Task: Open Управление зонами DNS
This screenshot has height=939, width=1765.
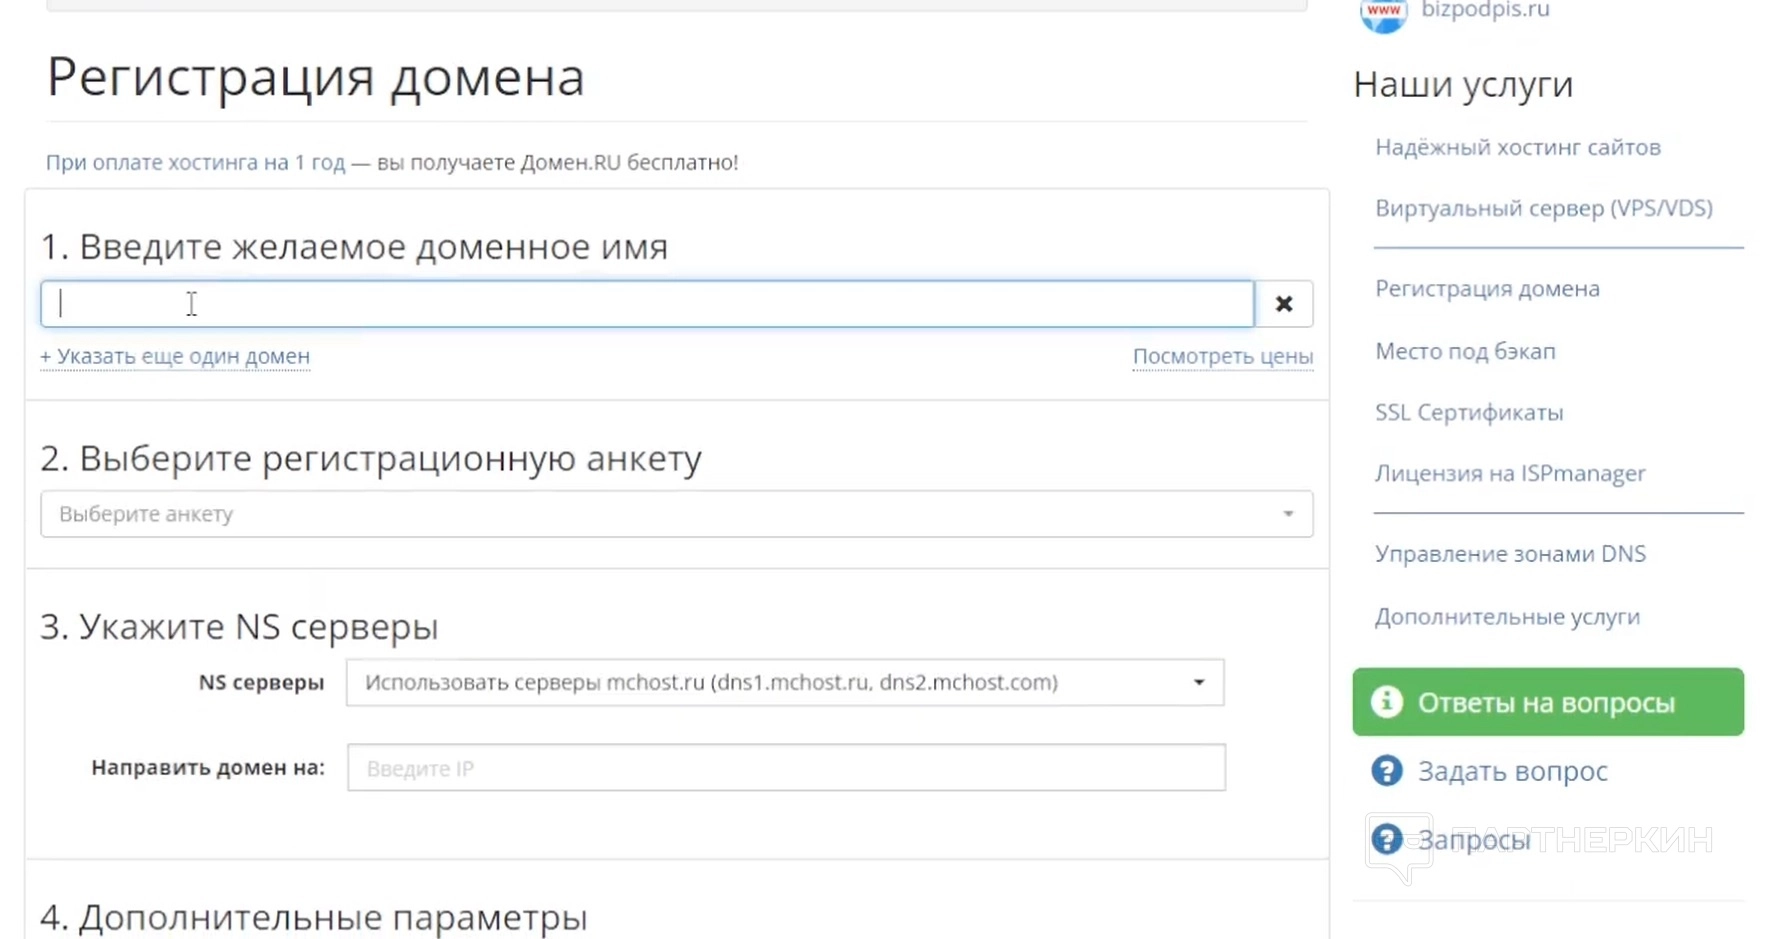Action: [1509, 554]
